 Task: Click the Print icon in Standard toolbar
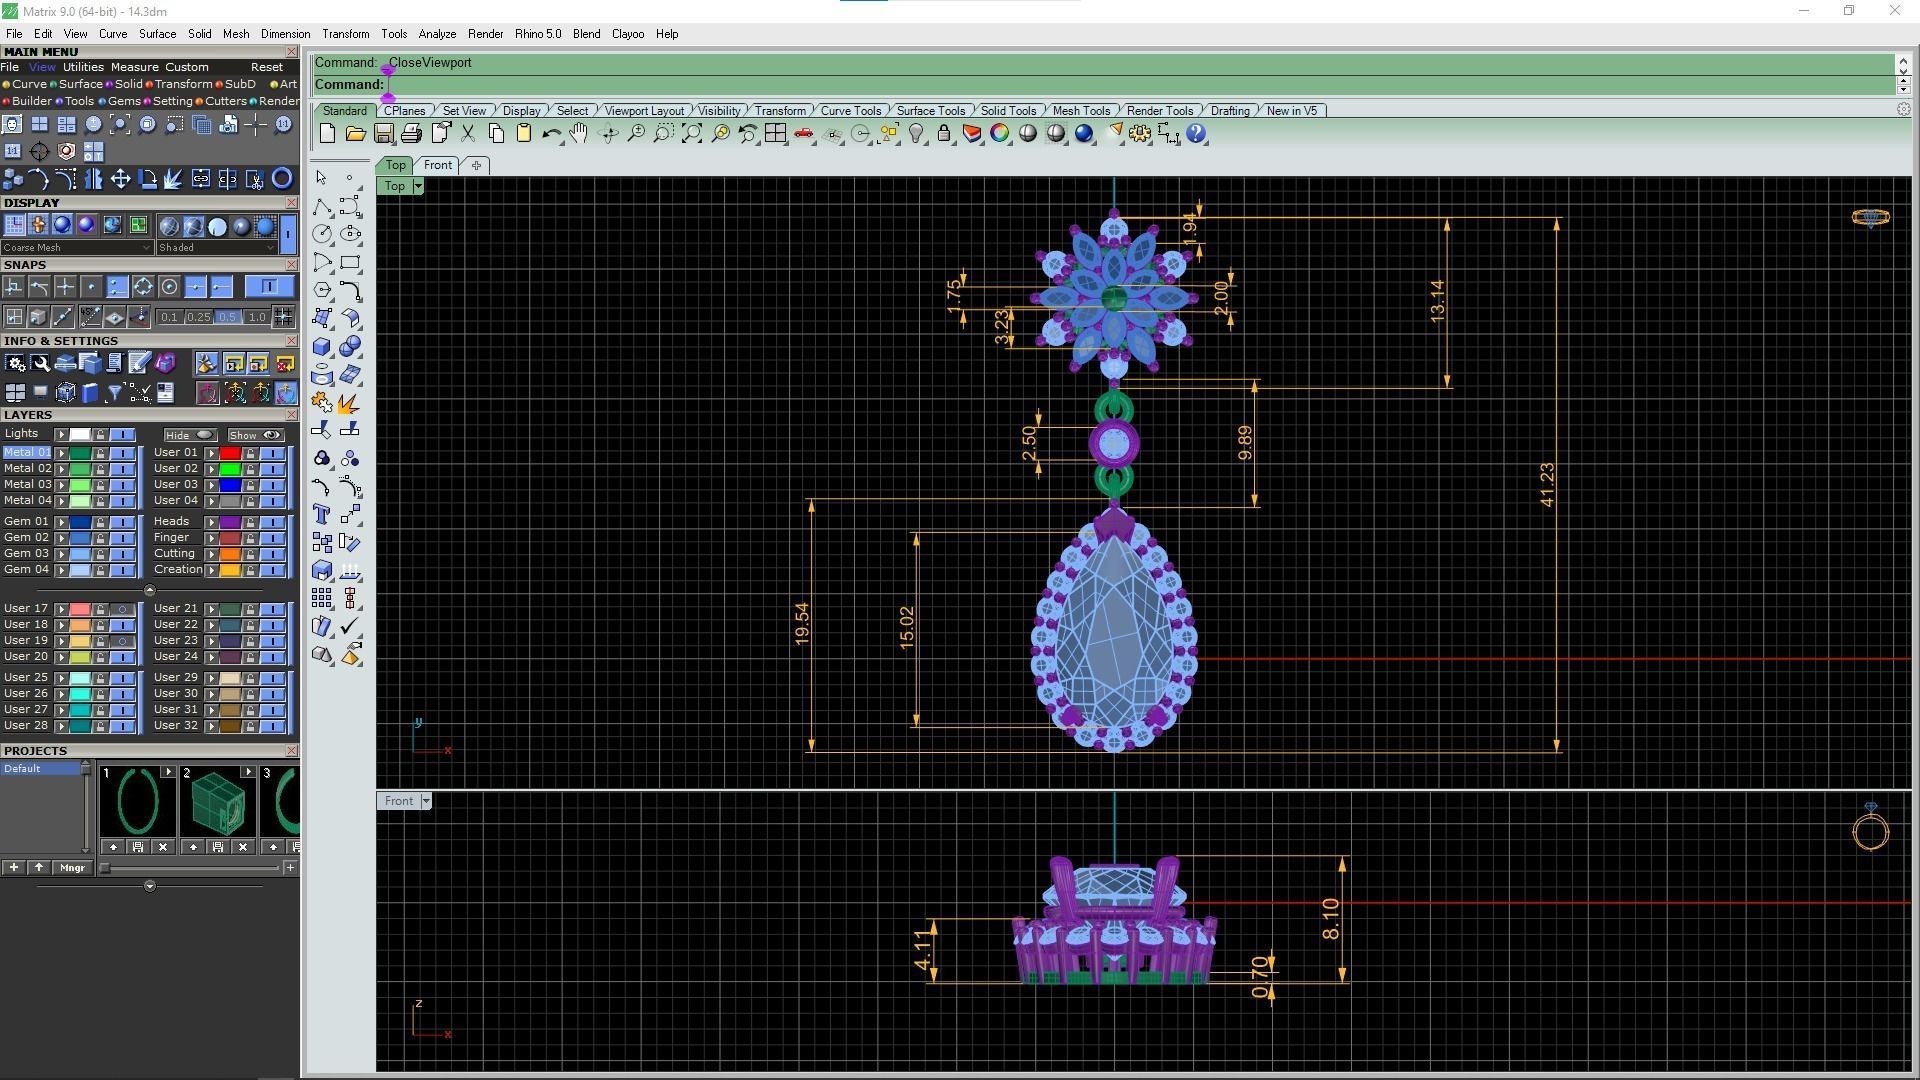[411, 134]
